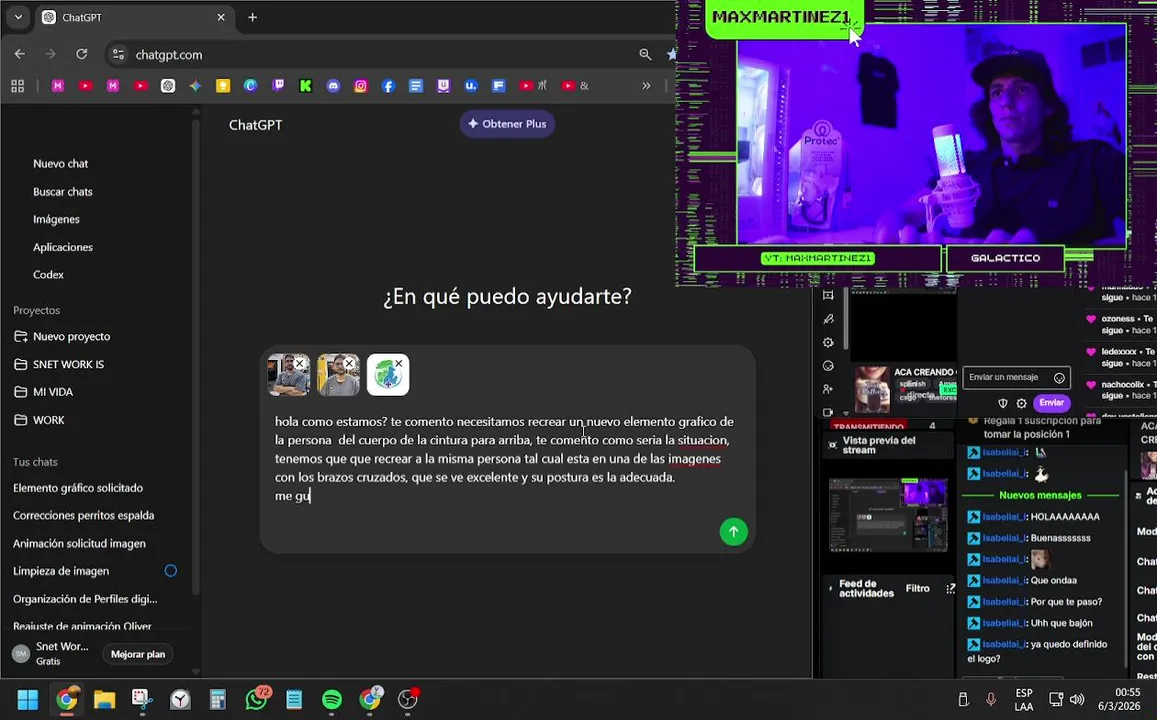Click the stream manager settings gear icon
The width and height of the screenshot is (1157, 720).
coord(828,342)
